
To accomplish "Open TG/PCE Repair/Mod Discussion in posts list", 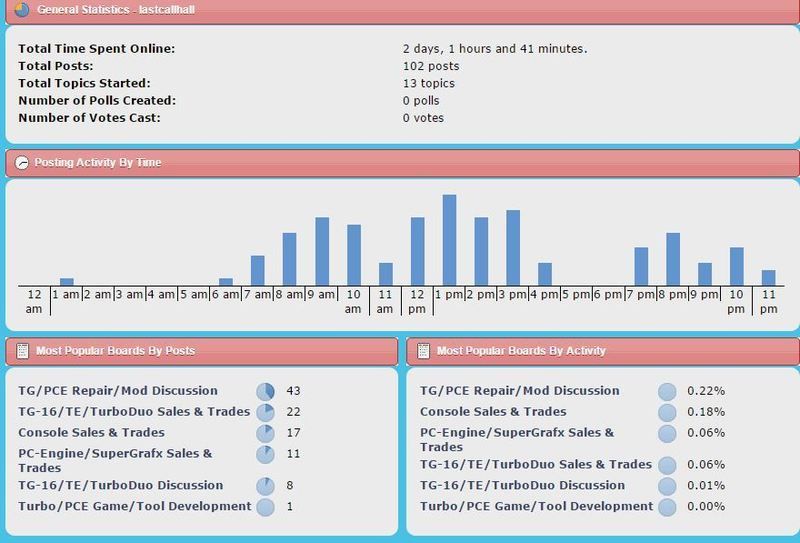I will (117, 391).
